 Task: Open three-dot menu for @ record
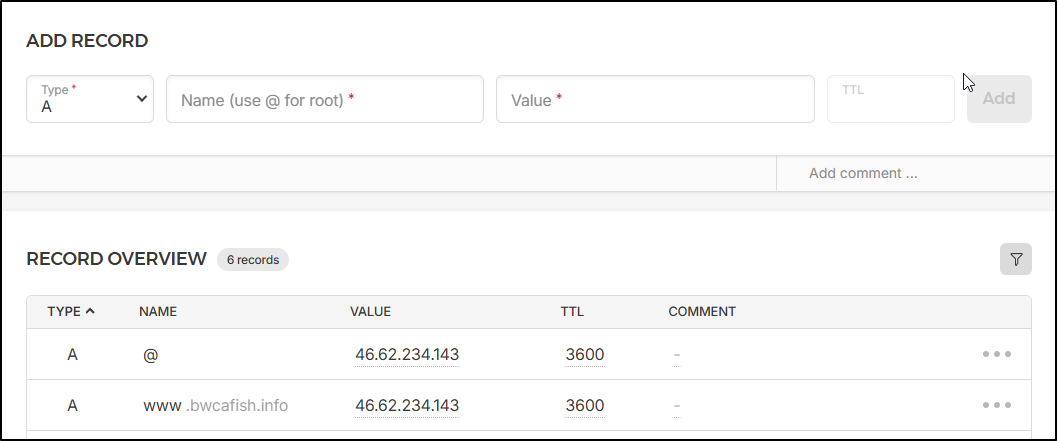pos(996,354)
